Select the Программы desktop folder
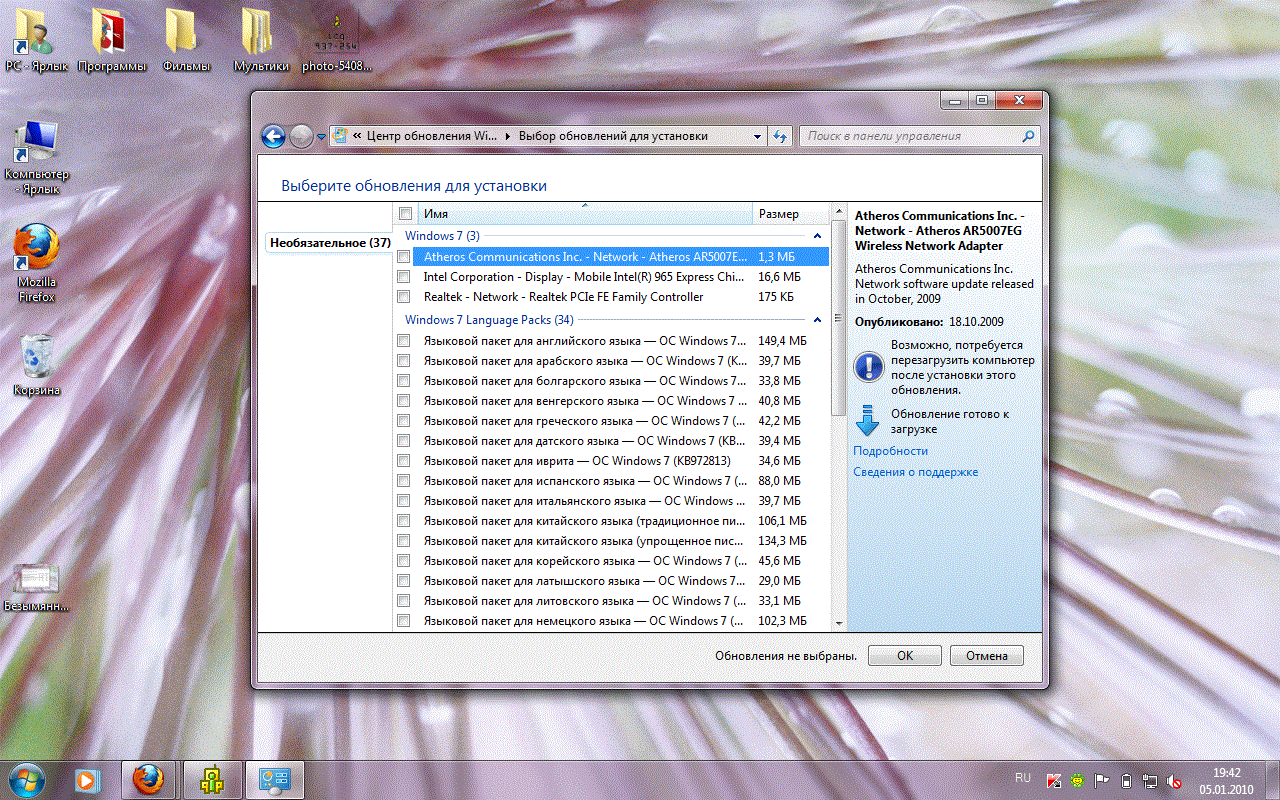 pos(111,39)
